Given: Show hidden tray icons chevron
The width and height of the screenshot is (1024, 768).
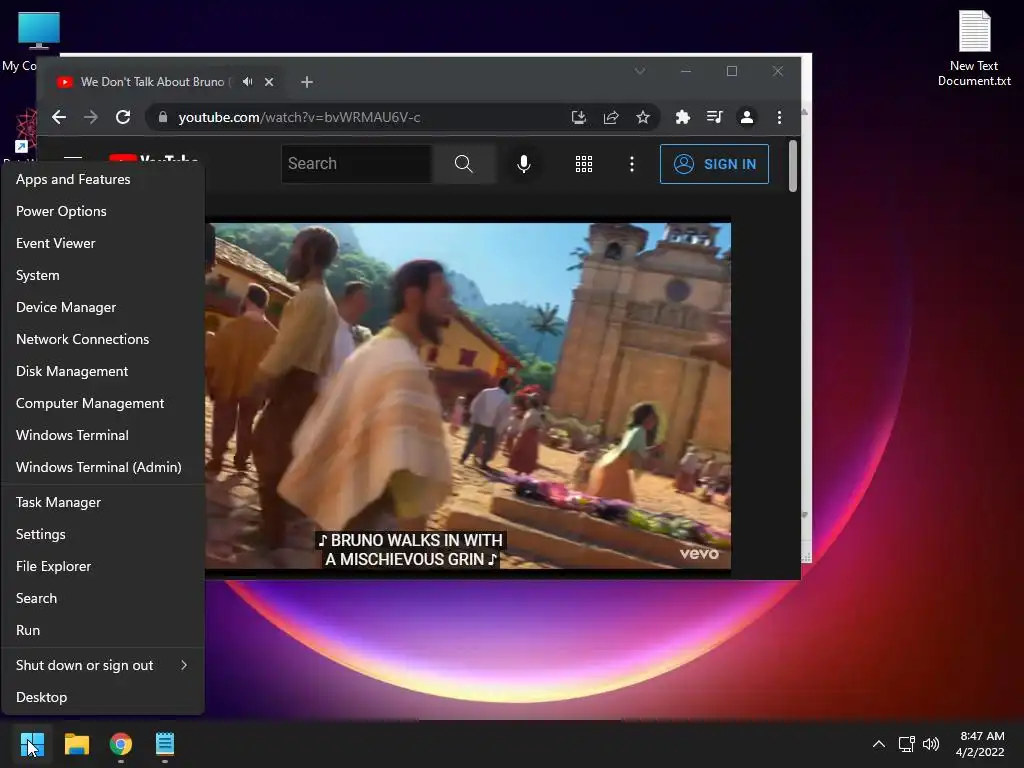Looking at the screenshot, I should click(879, 744).
